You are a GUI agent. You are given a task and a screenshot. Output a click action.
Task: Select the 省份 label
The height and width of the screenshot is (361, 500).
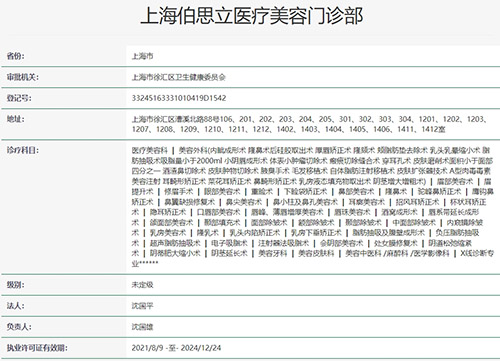[x=16, y=56]
